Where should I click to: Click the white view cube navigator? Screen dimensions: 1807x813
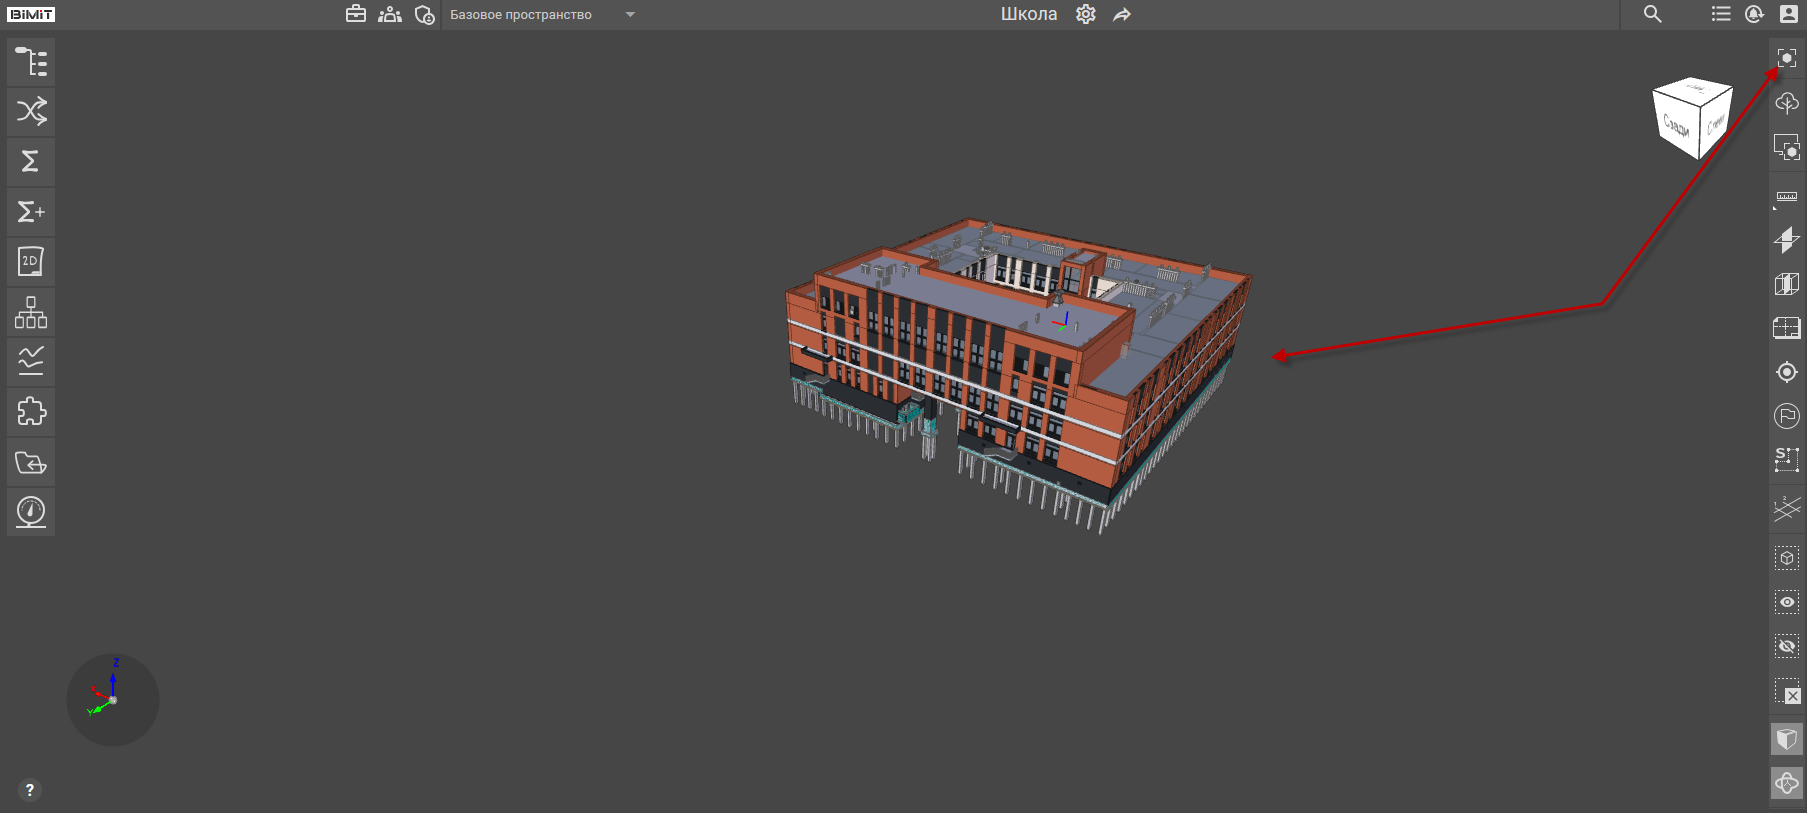tap(1691, 118)
